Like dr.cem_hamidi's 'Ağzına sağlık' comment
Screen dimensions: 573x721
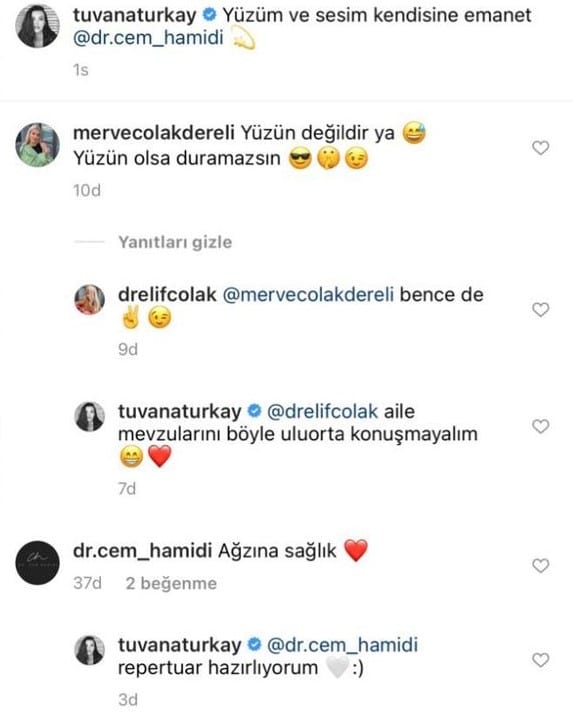pos(540,566)
